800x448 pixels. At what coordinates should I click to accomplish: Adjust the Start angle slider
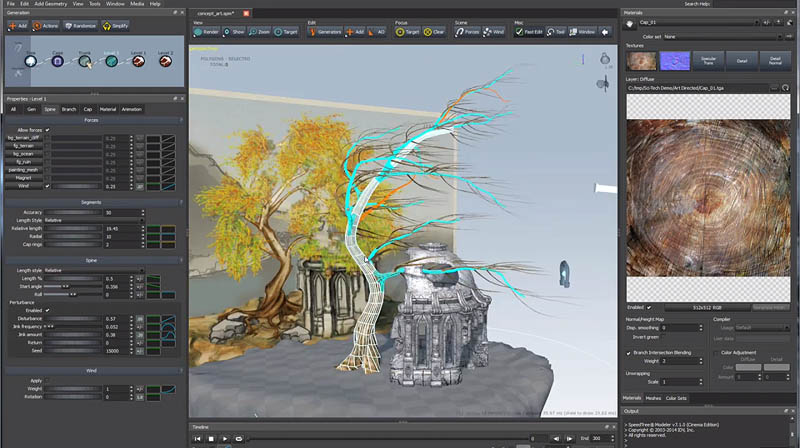coord(73,287)
